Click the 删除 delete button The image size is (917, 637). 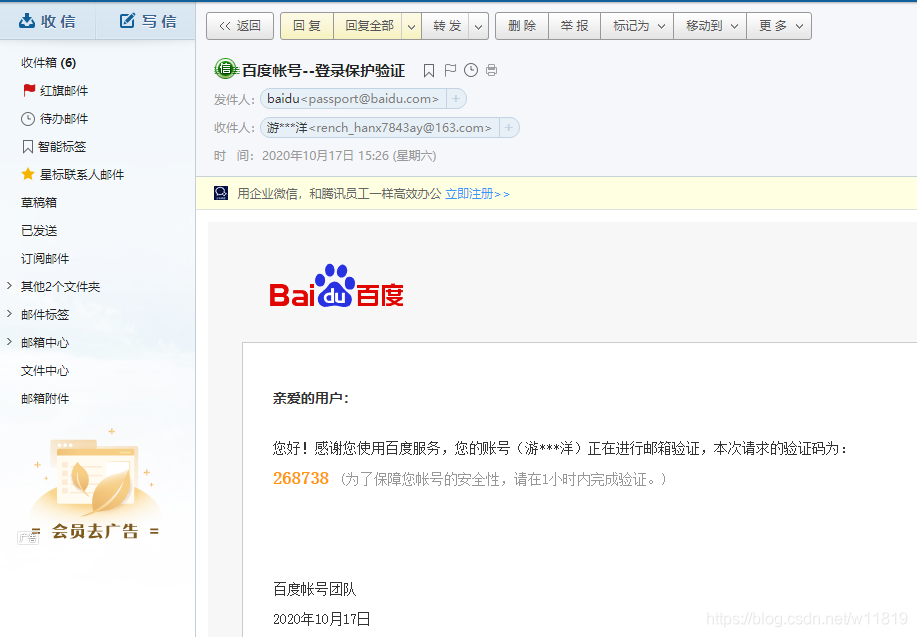click(522, 26)
